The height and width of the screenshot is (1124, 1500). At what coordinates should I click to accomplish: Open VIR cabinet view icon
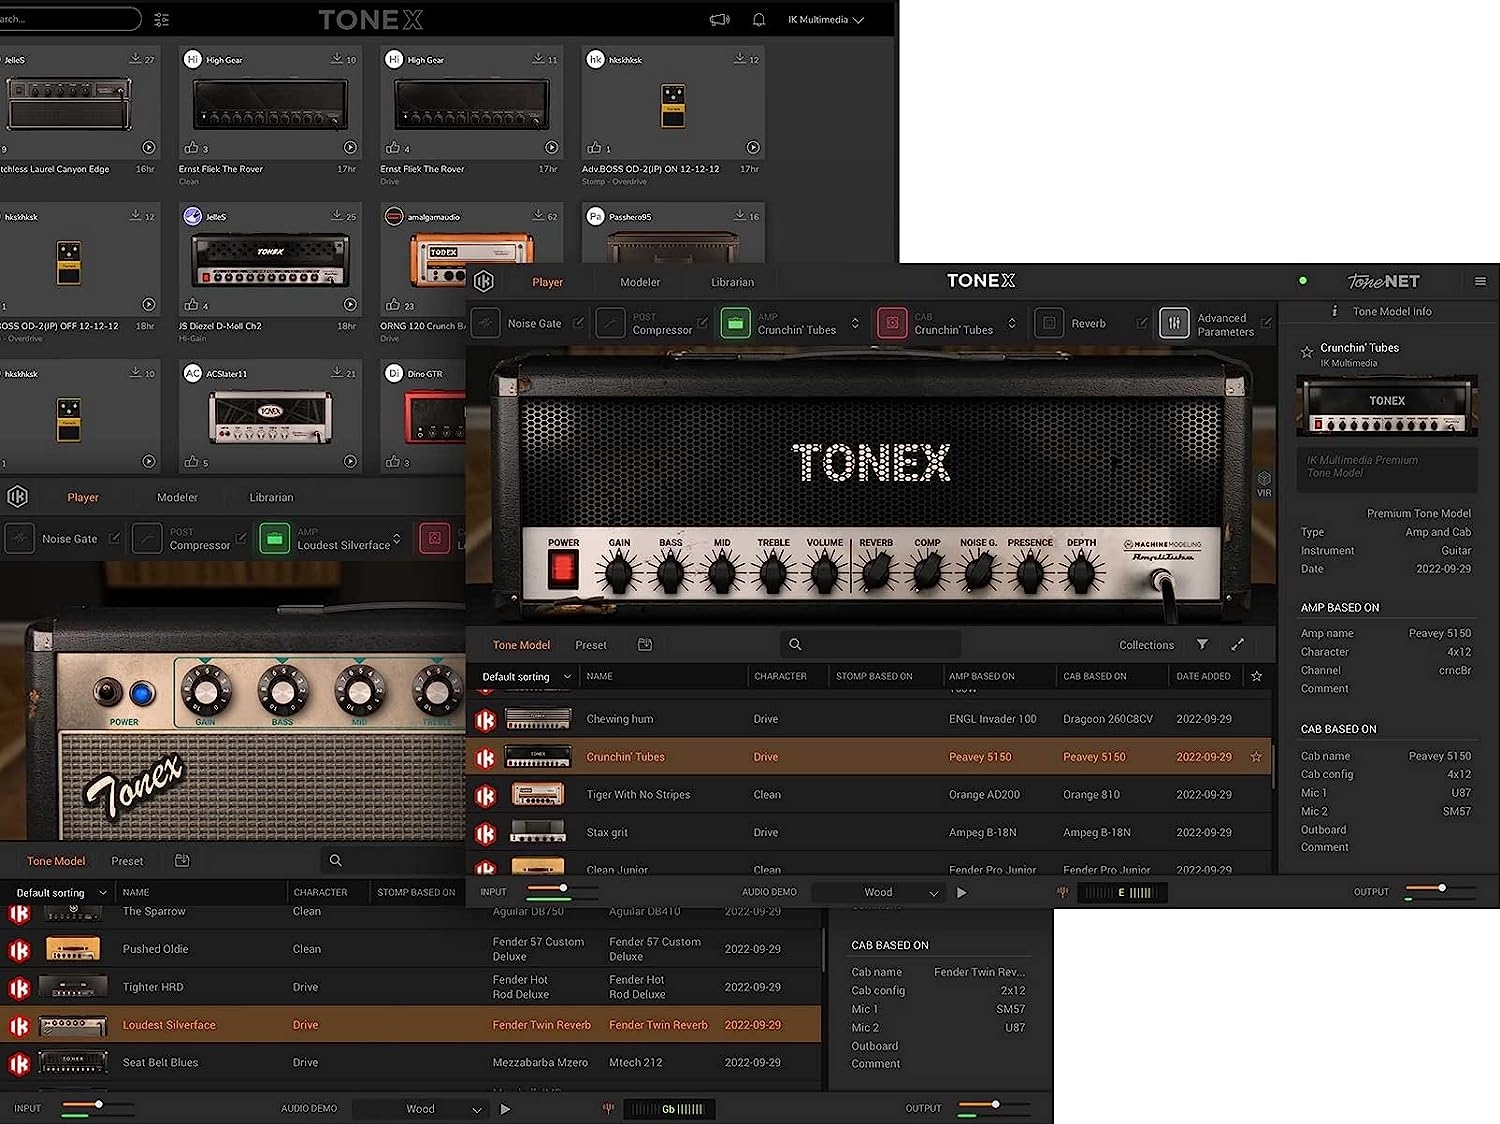coord(1264,484)
